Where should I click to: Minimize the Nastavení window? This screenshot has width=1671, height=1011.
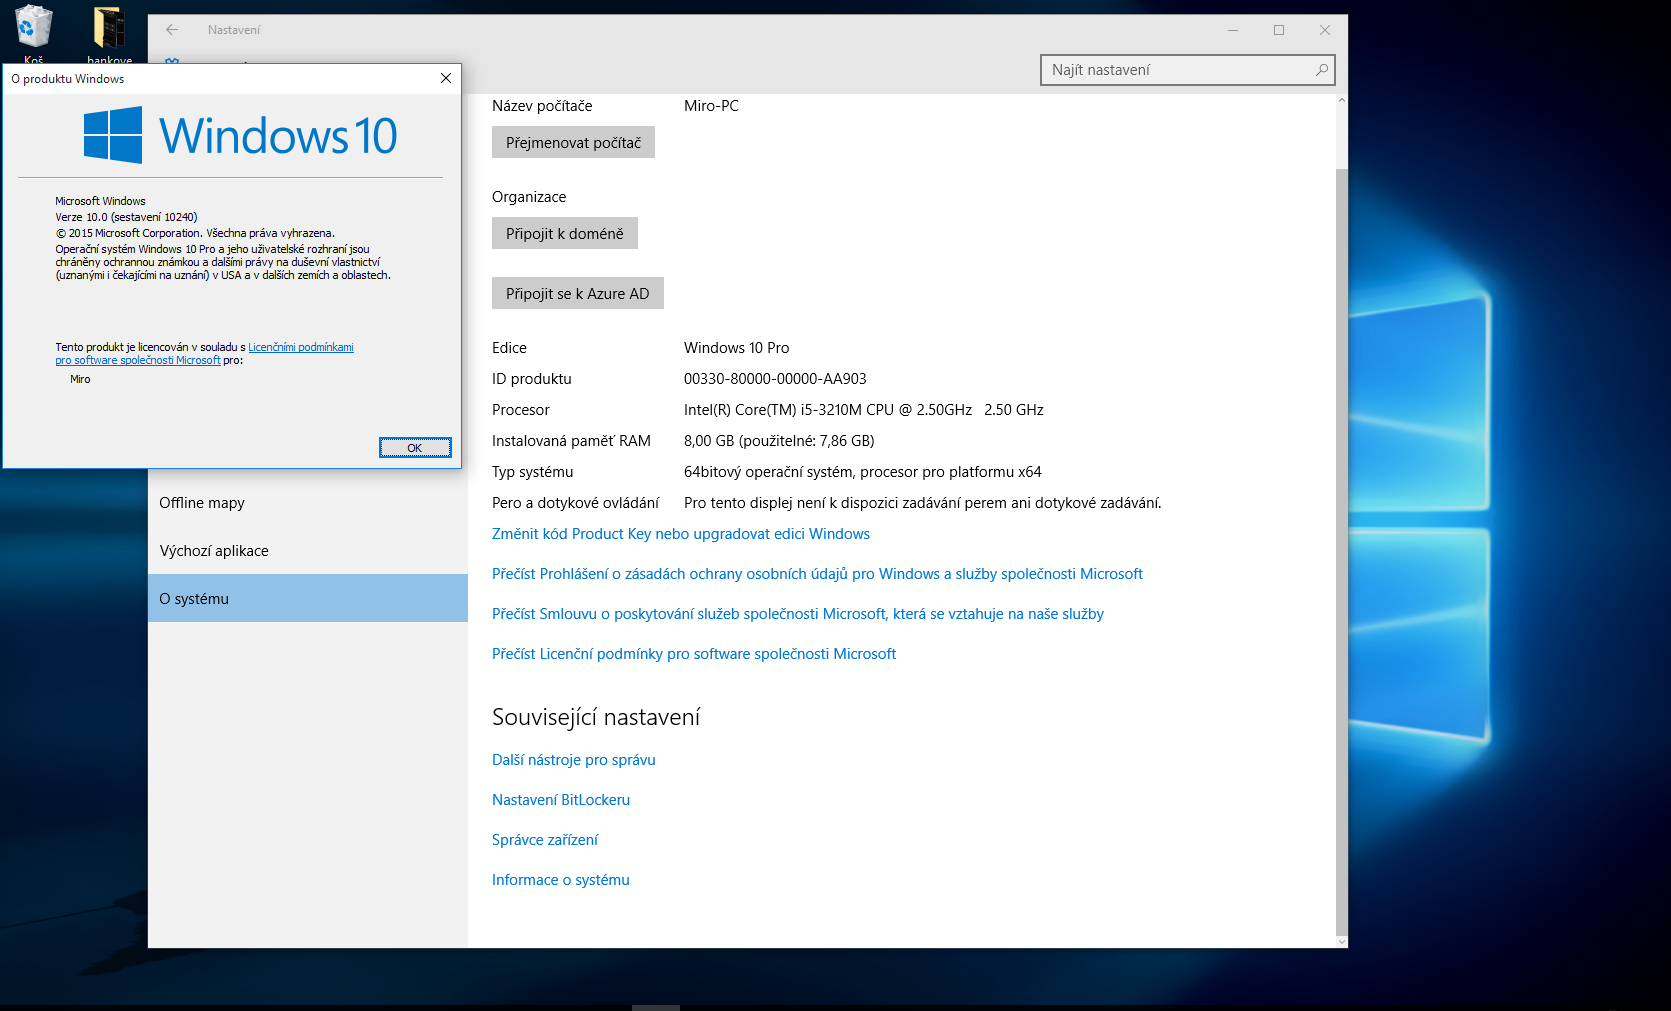1233,30
